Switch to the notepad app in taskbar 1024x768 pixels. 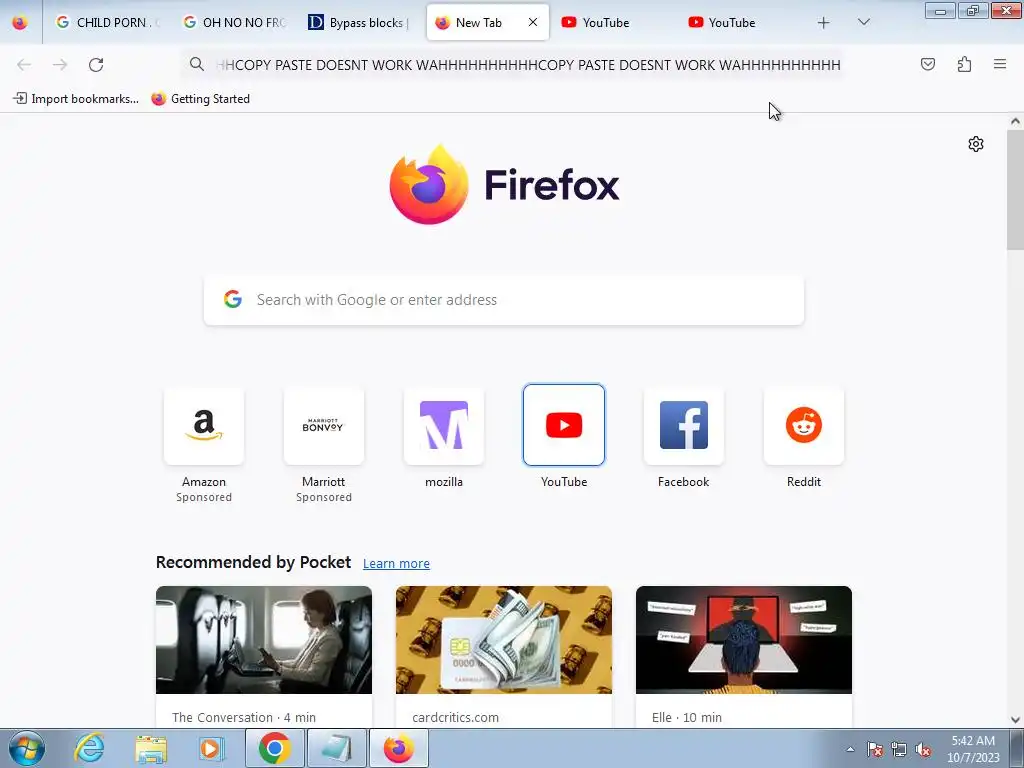coord(336,748)
